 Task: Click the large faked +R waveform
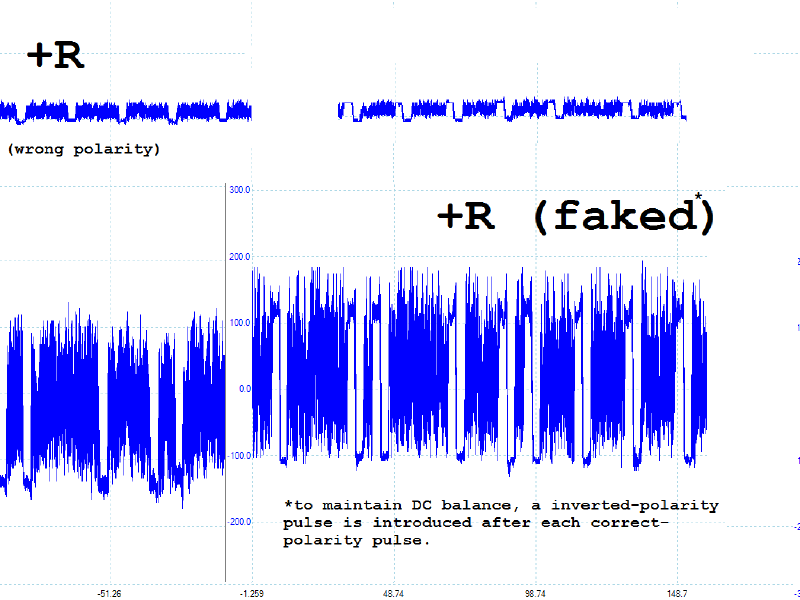pos(480,370)
